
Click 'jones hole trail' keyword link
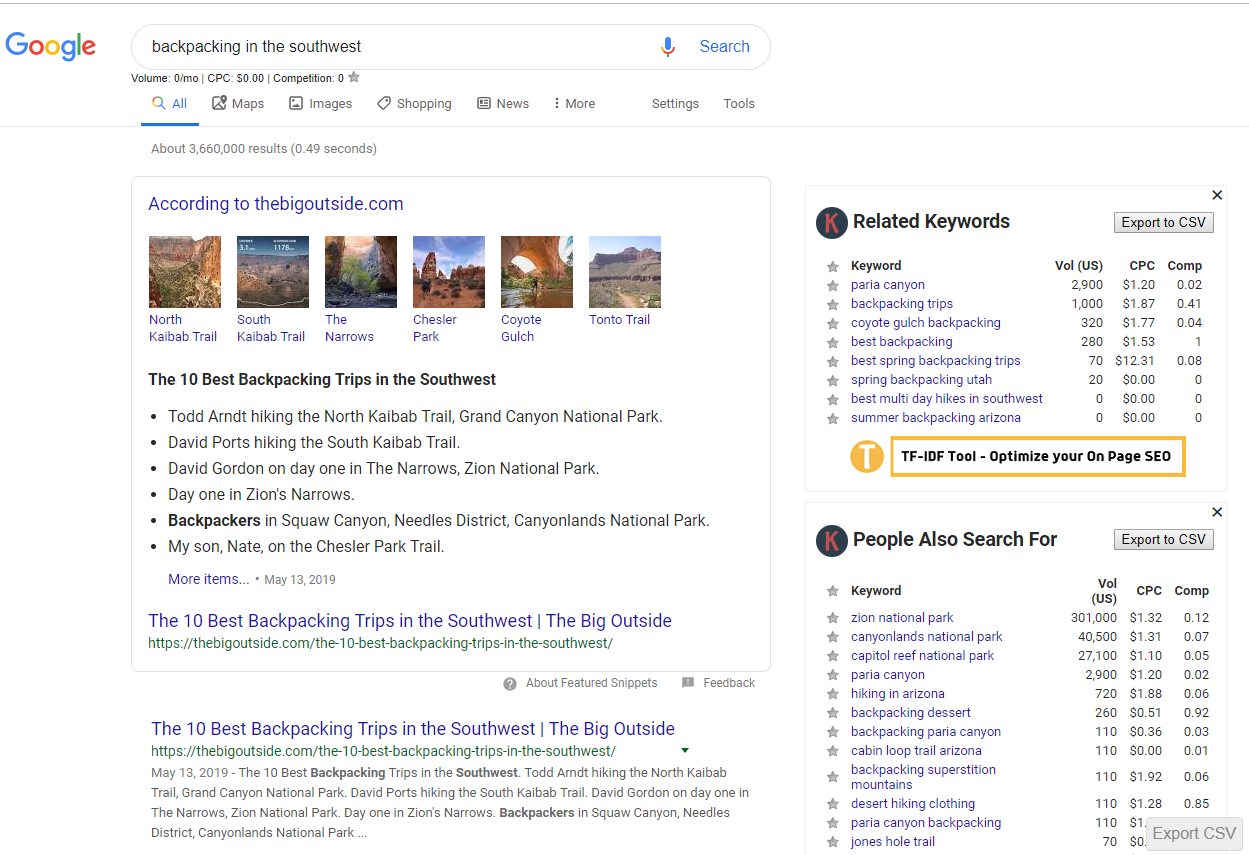(x=893, y=842)
